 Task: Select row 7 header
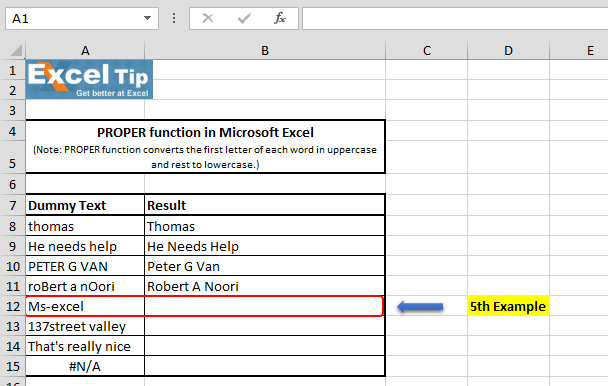coord(13,205)
